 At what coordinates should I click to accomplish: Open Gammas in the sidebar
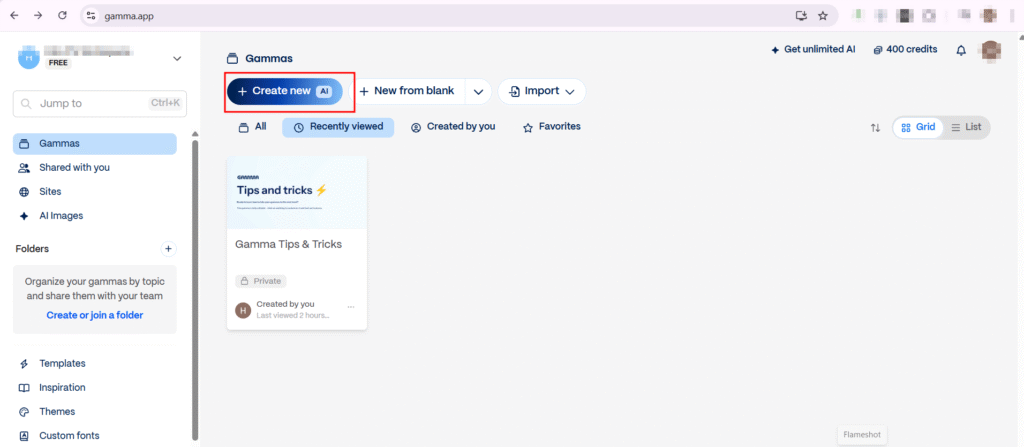tap(95, 144)
